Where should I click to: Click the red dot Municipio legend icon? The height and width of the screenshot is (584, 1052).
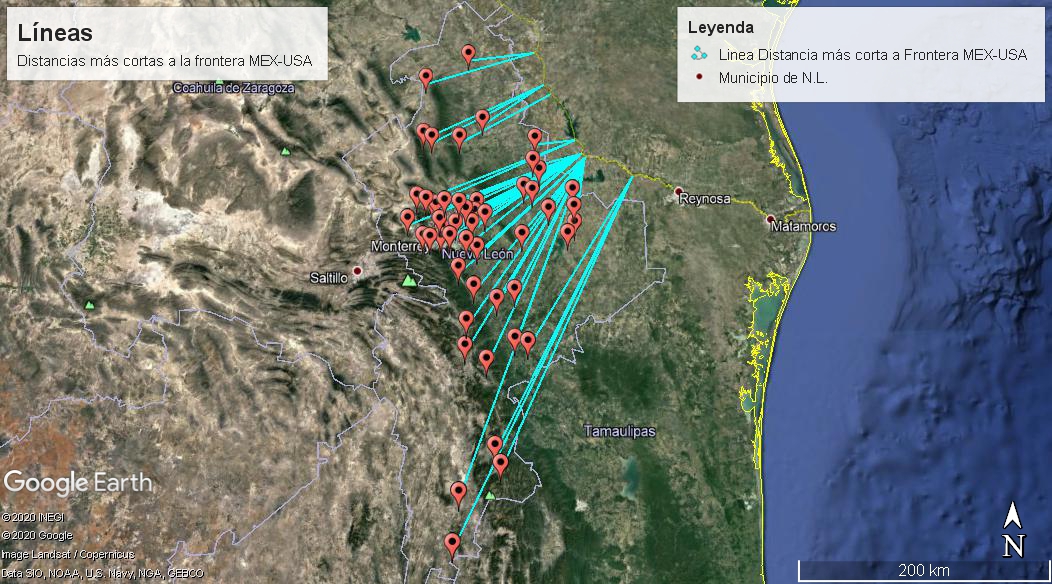click(700, 78)
